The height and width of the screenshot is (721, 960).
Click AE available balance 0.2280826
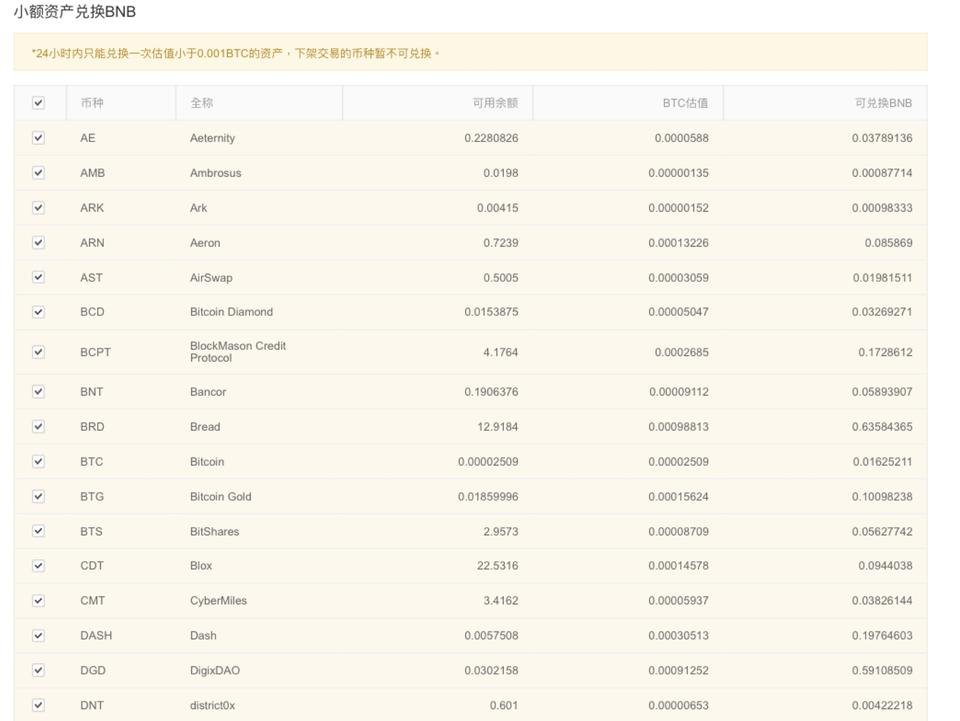pyautogui.click(x=491, y=138)
